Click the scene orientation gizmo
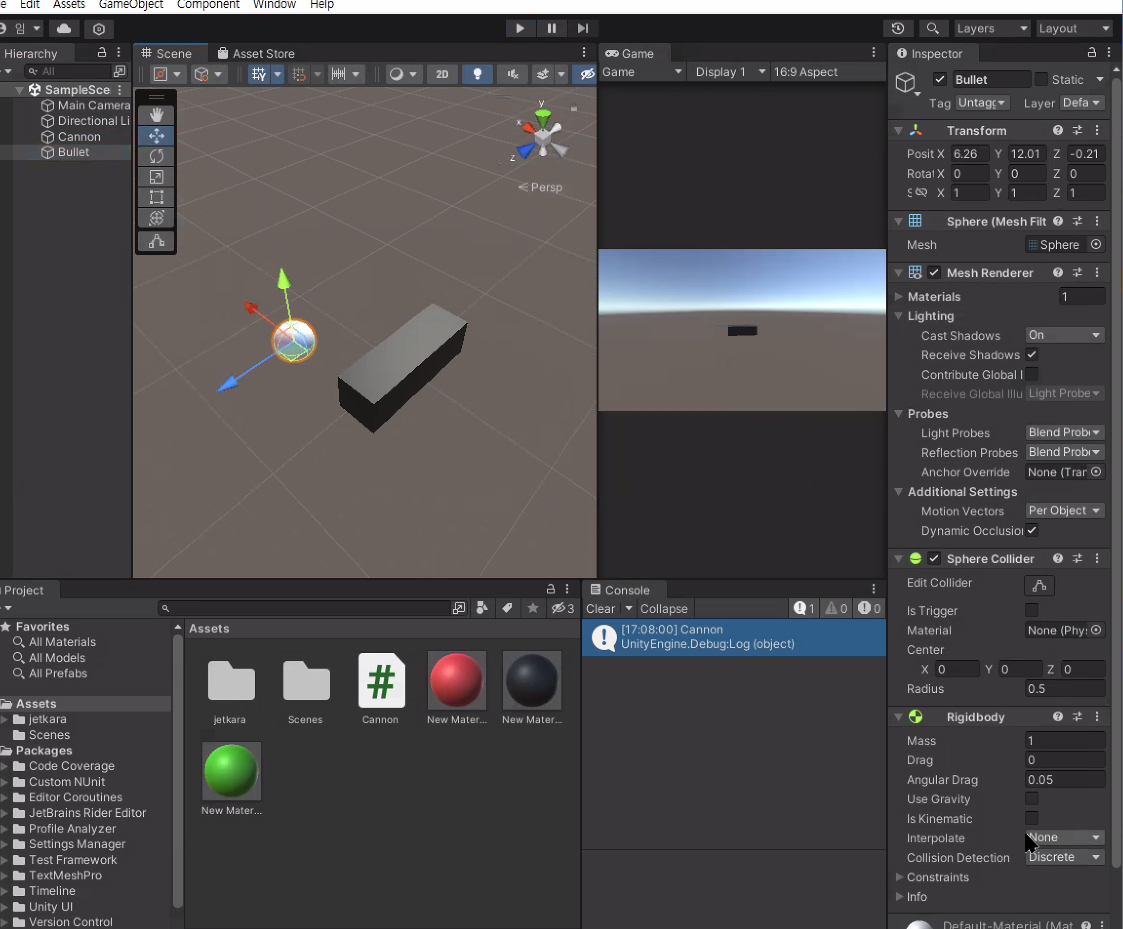Image resolution: width=1123 pixels, height=929 pixels. coord(543,136)
